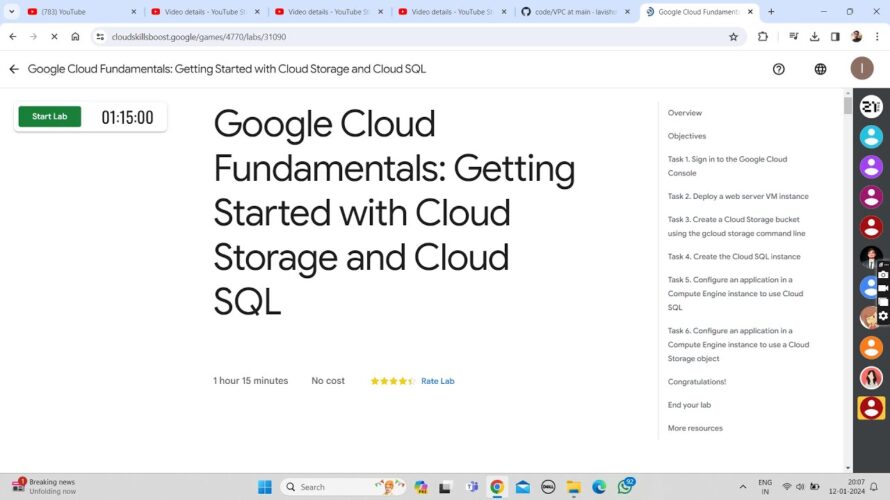Jump to More resources section
The image size is (890, 500).
[695, 428]
